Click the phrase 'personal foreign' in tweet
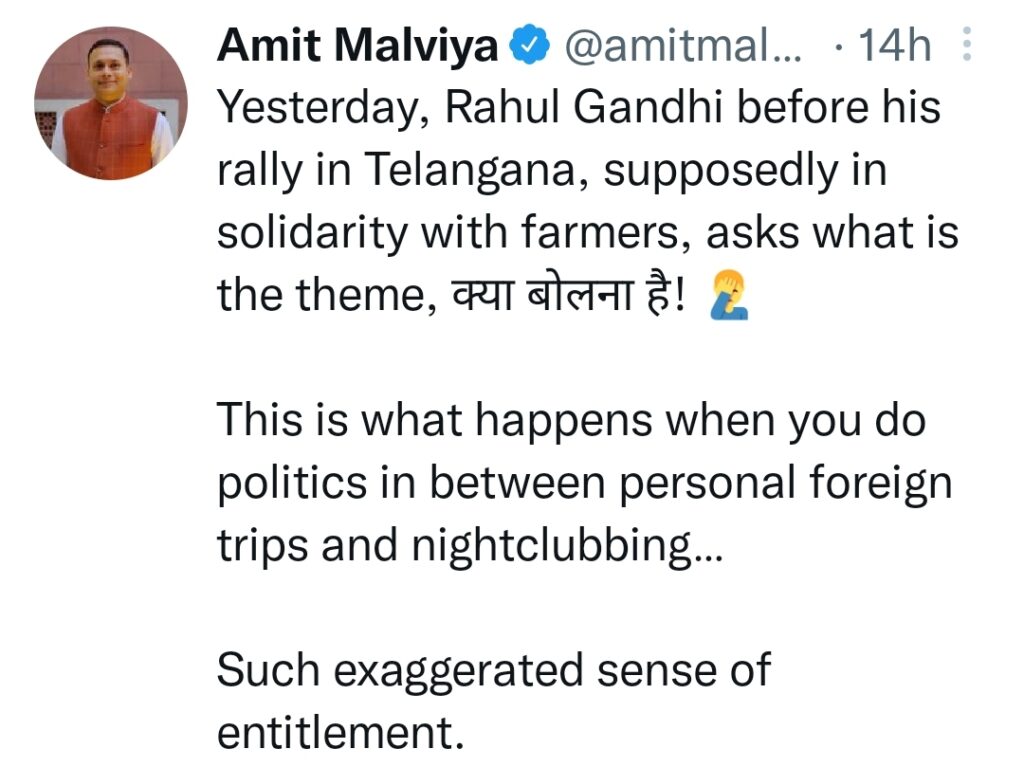Image resolution: width=1024 pixels, height=767 pixels. pos(785,484)
